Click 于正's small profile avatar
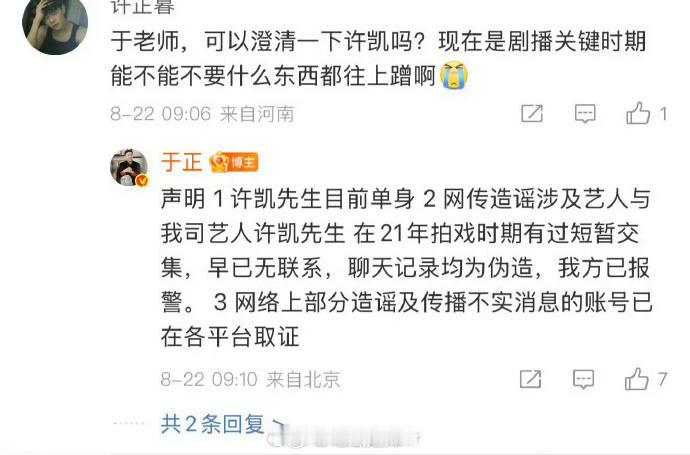The width and height of the screenshot is (690, 455). tap(128, 167)
